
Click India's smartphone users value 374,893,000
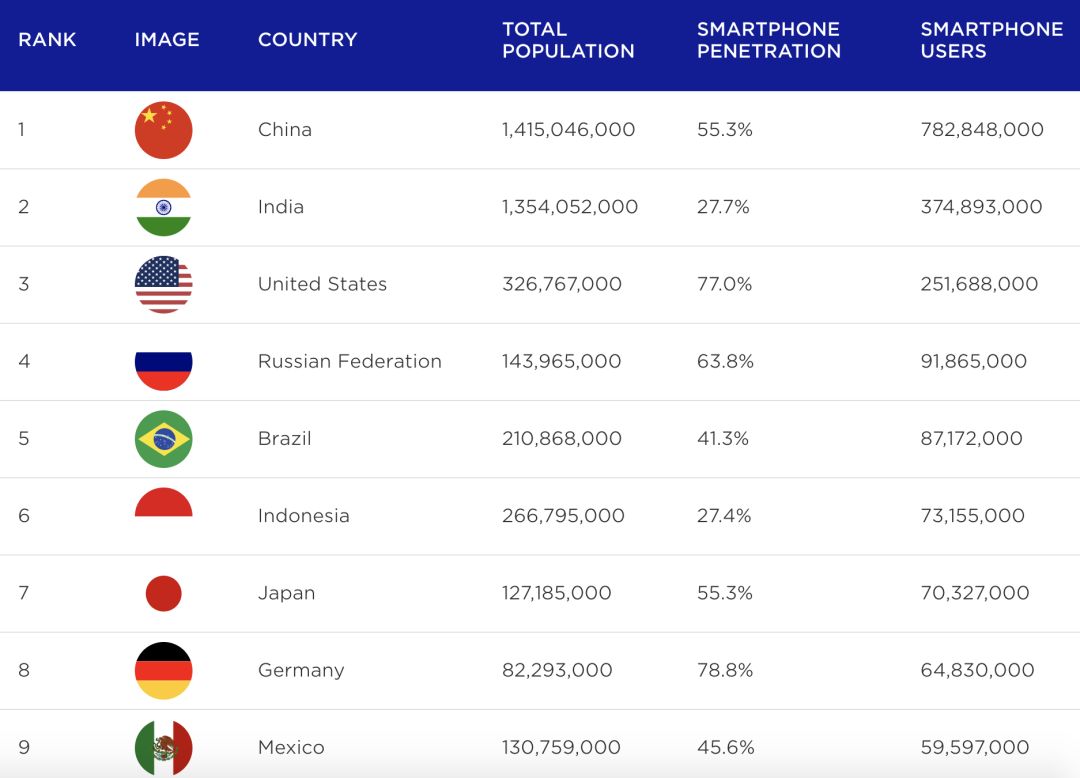point(981,207)
